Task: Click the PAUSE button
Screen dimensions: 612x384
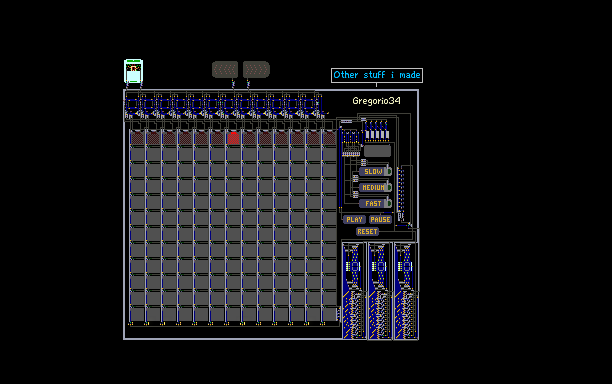Action: (380, 220)
